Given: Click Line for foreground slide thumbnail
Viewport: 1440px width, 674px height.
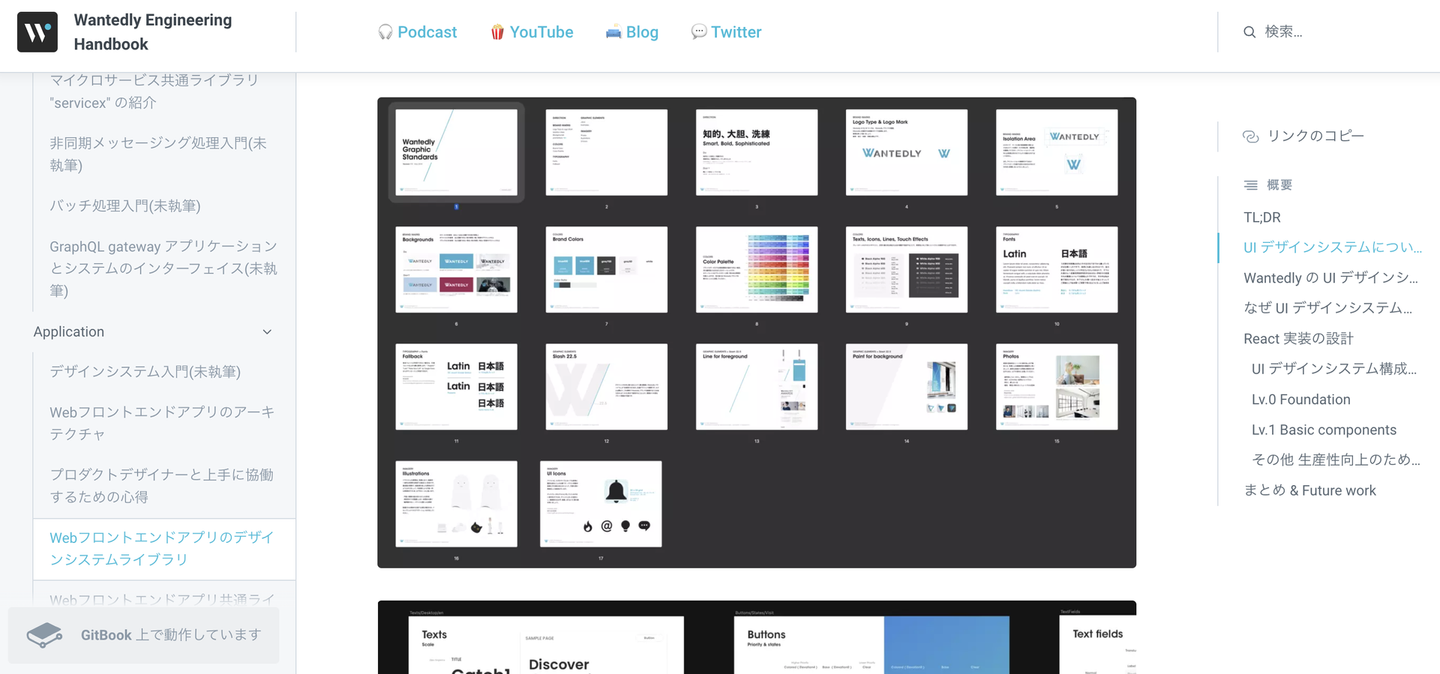Looking at the screenshot, I should [757, 387].
